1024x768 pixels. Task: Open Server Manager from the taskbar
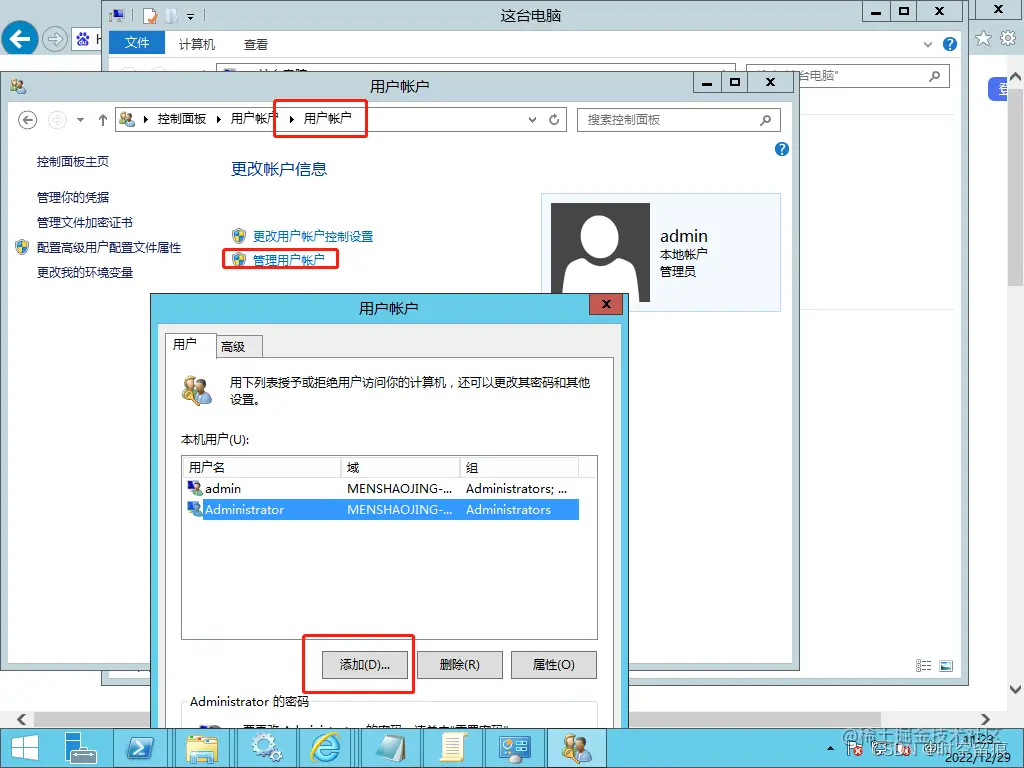(81, 748)
